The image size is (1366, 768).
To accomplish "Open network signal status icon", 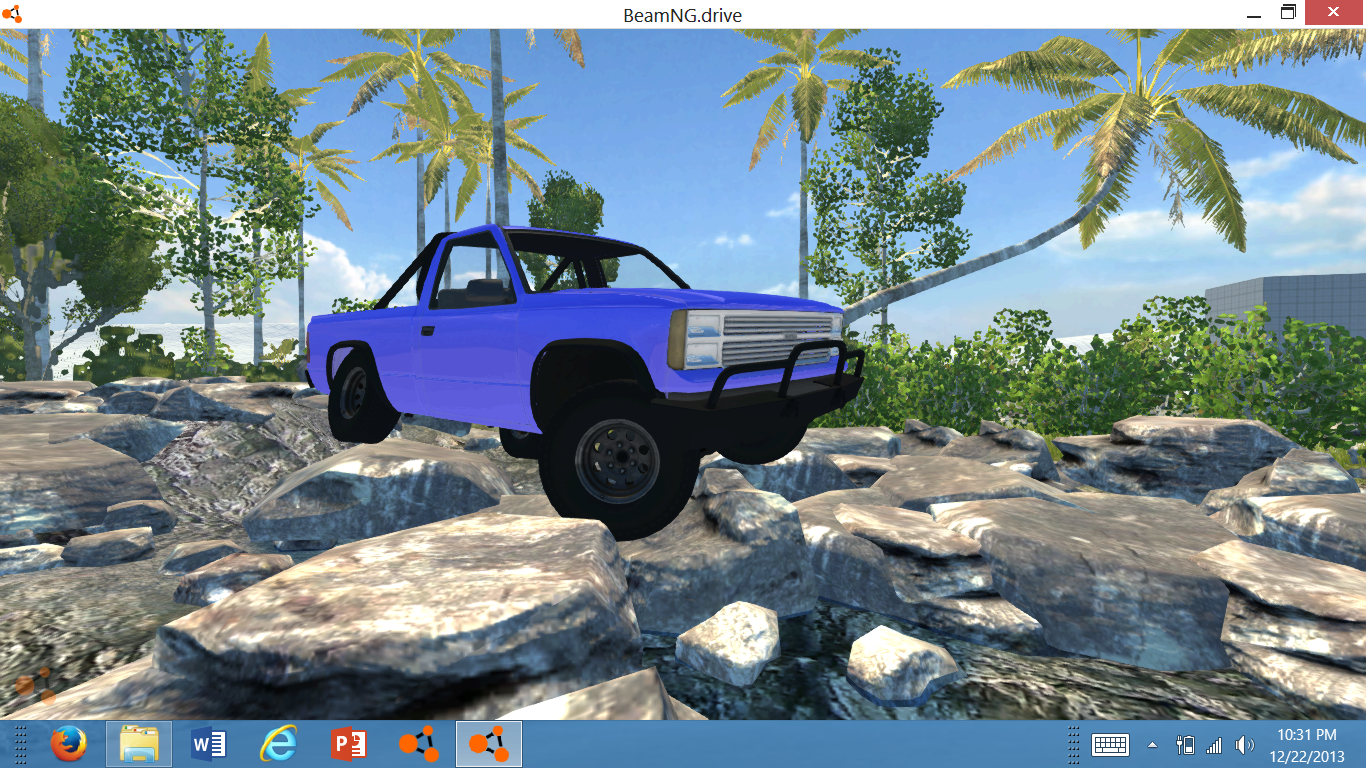I will tap(1214, 745).
